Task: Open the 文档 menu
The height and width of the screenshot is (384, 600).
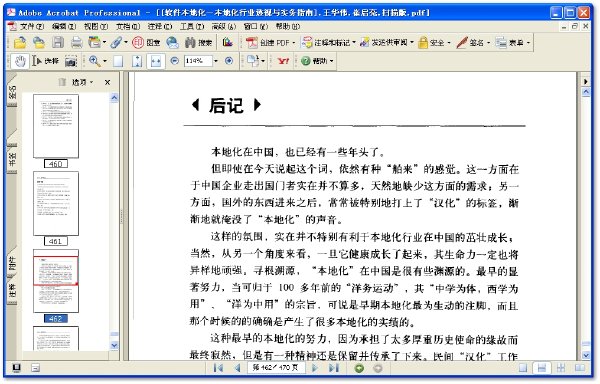Action: (x=128, y=26)
